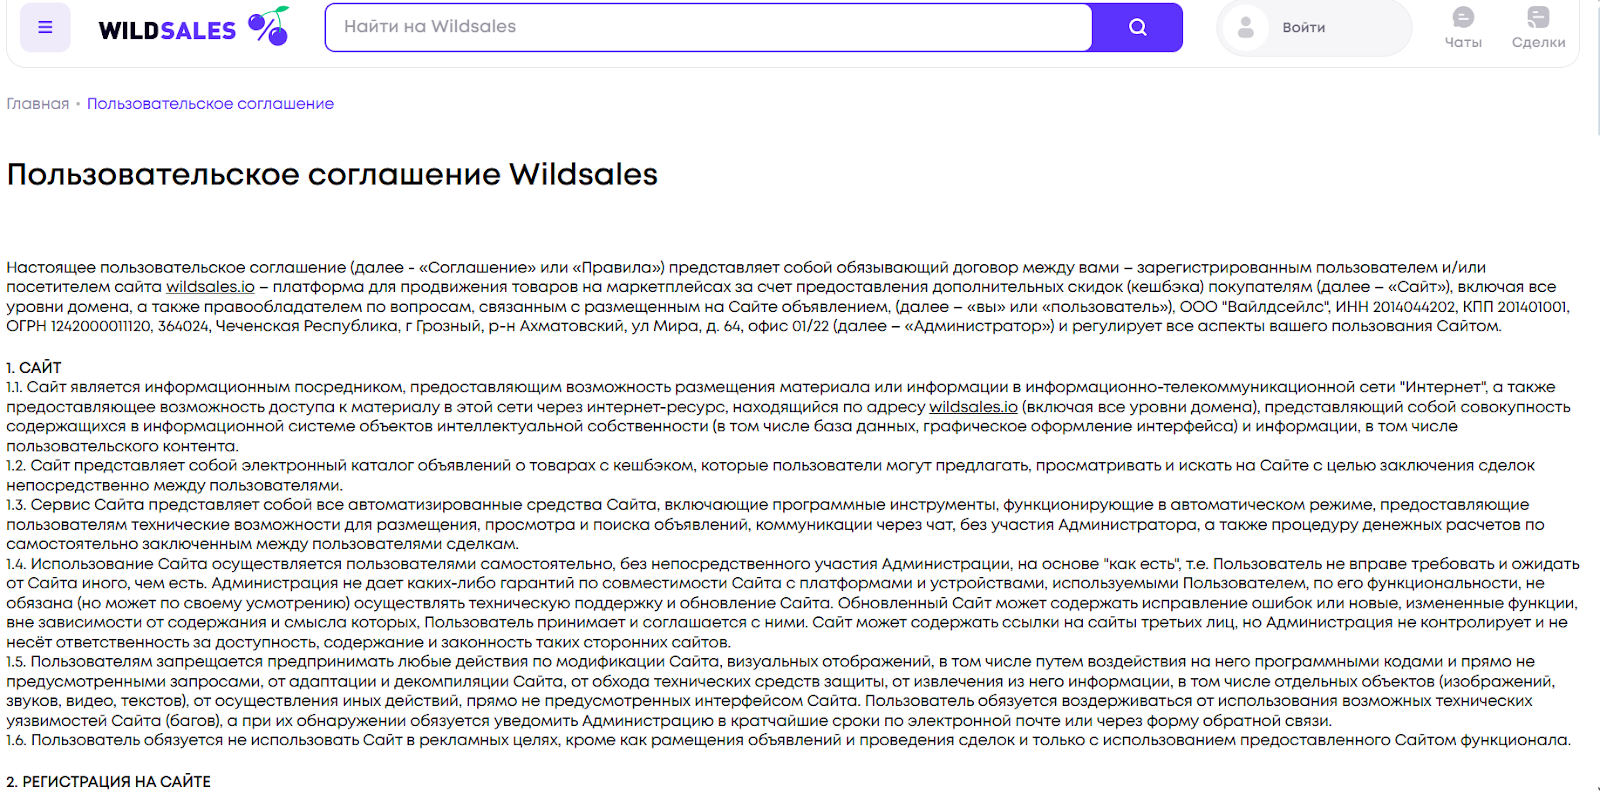
Task: Click the text КПП 201401001
Action: pyautogui.click(x=1514, y=307)
